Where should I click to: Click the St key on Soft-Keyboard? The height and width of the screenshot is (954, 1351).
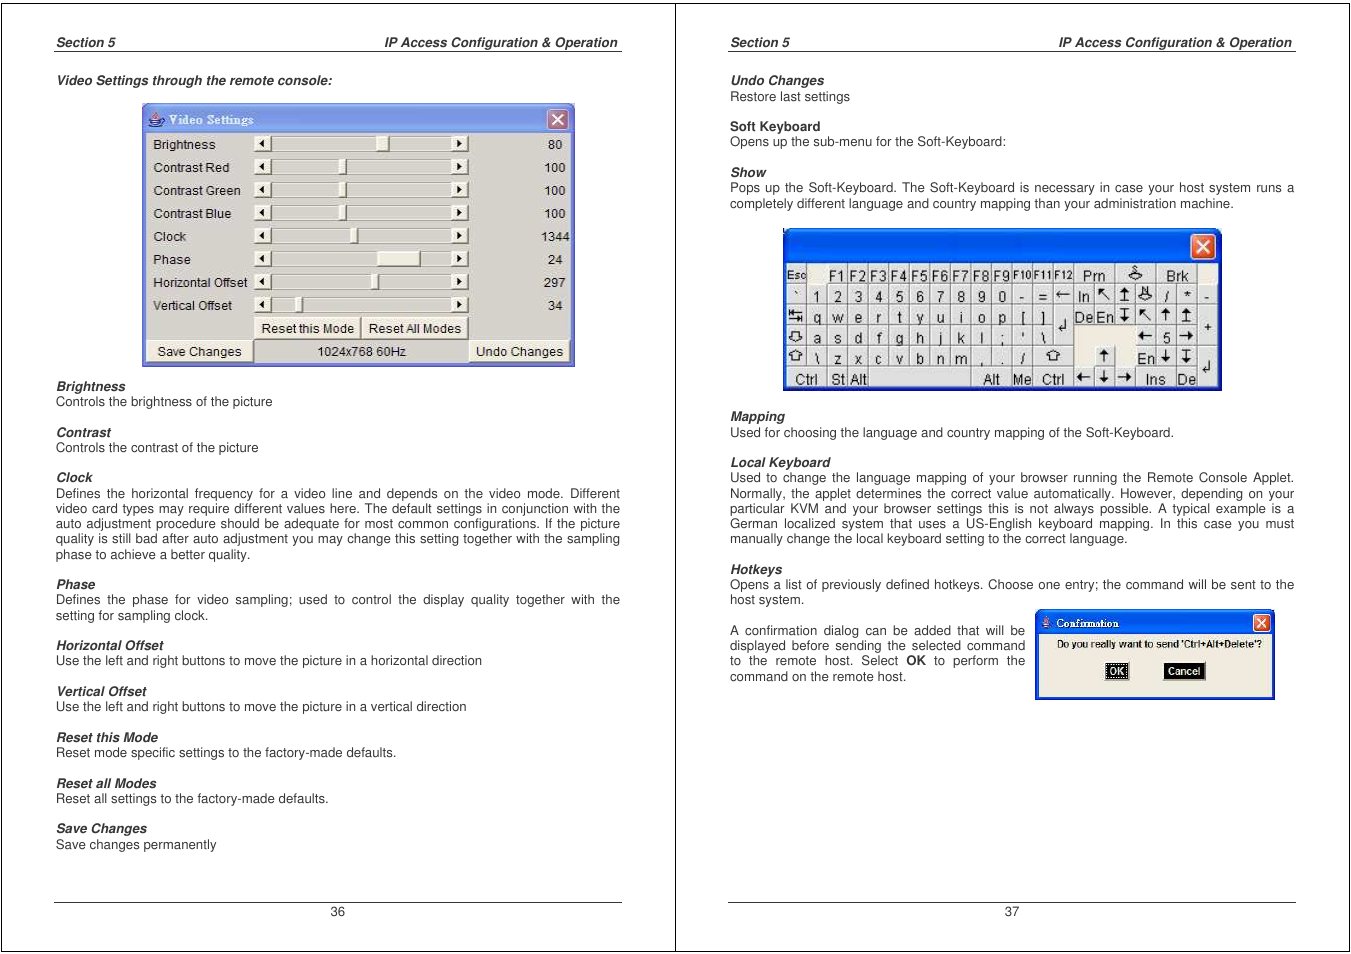[838, 377]
